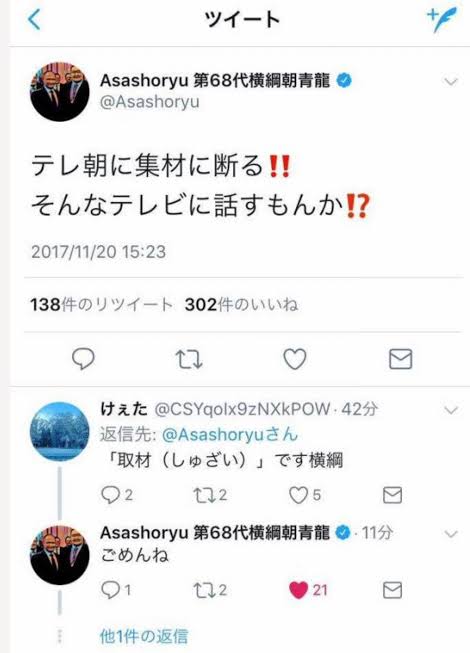Open options chevron on main tweet
The image size is (470, 653).
tap(451, 81)
